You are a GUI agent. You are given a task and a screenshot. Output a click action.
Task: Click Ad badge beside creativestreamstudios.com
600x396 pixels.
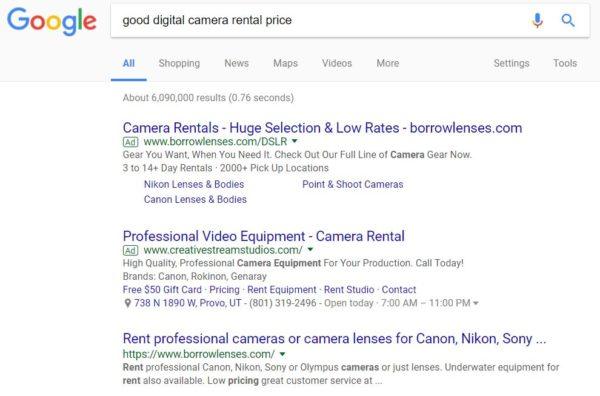click(x=130, y=250)
